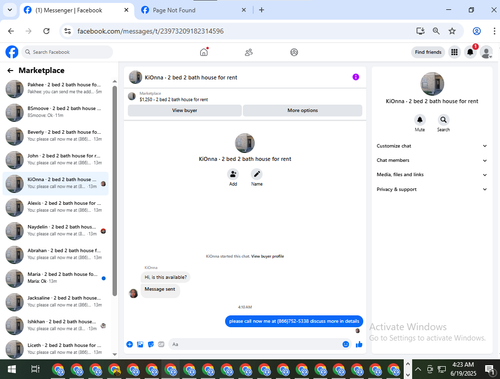
Task: Open John conversation
Action: (57, 159)
